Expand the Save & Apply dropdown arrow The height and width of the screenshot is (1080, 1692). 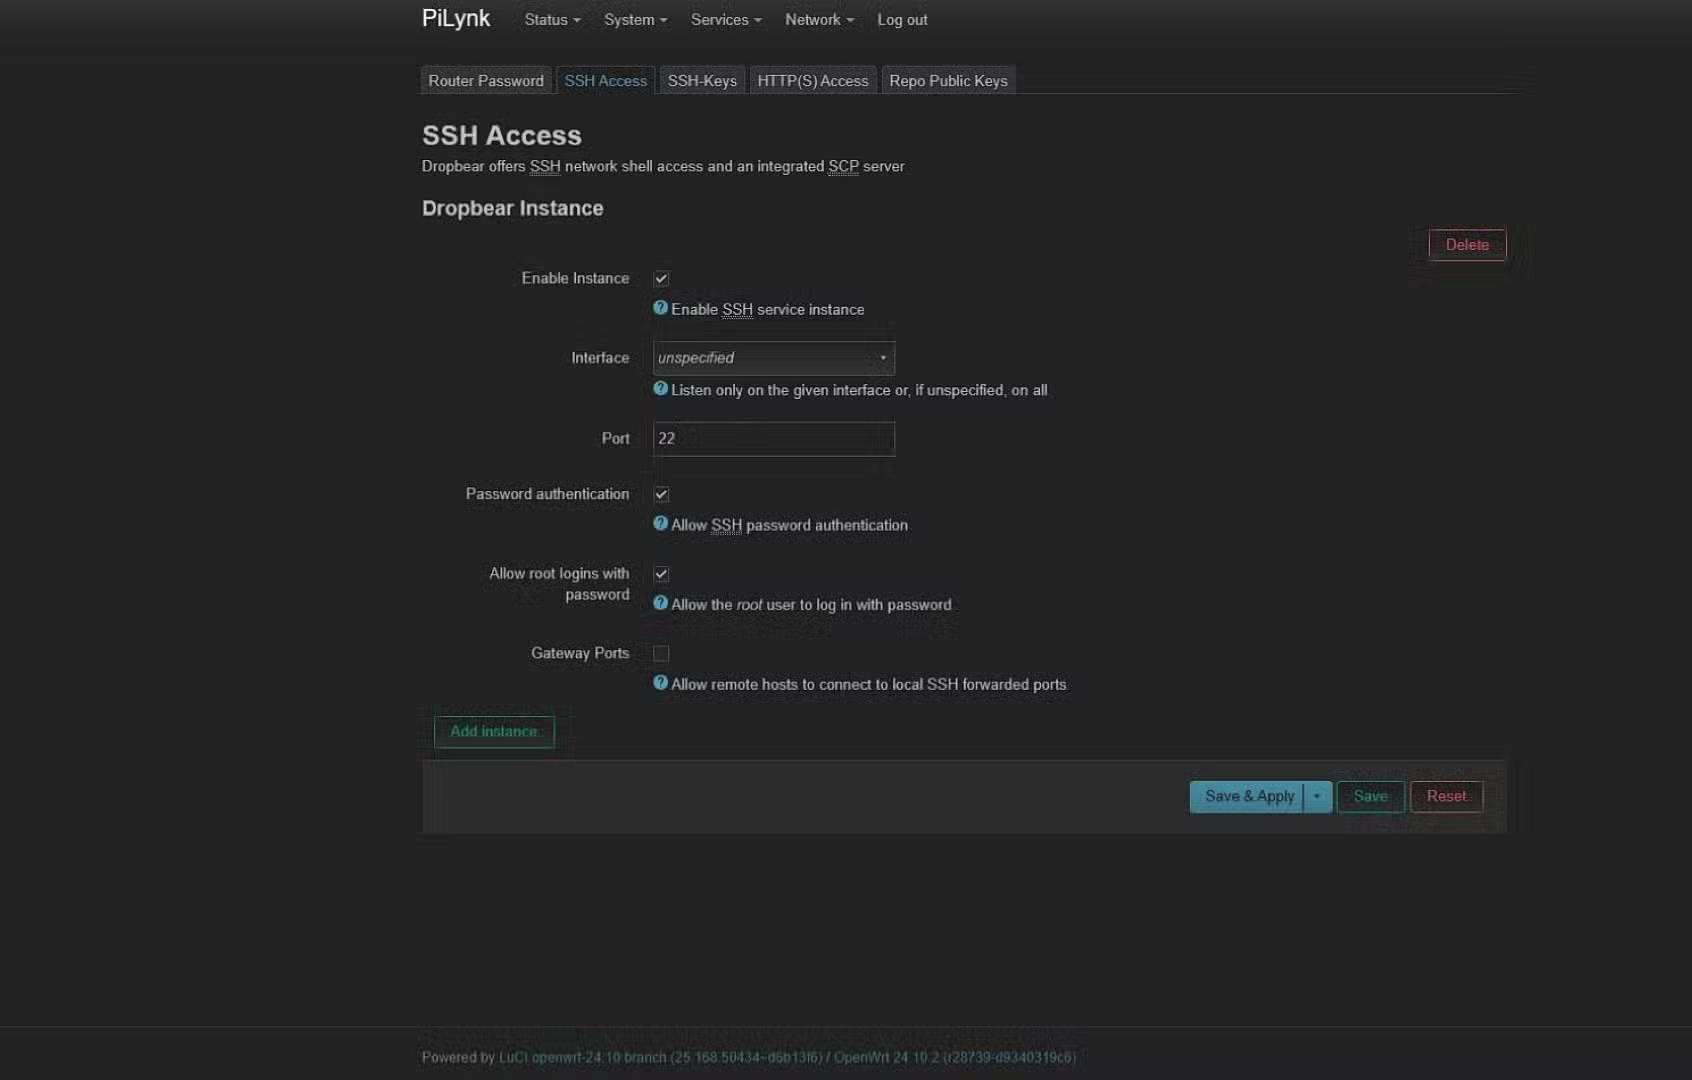[1317, 797]
